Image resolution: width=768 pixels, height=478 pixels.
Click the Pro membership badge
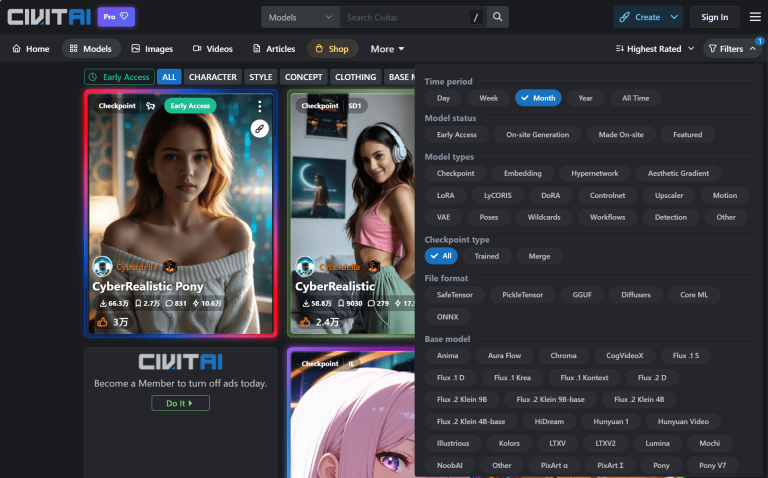[116, 17]
